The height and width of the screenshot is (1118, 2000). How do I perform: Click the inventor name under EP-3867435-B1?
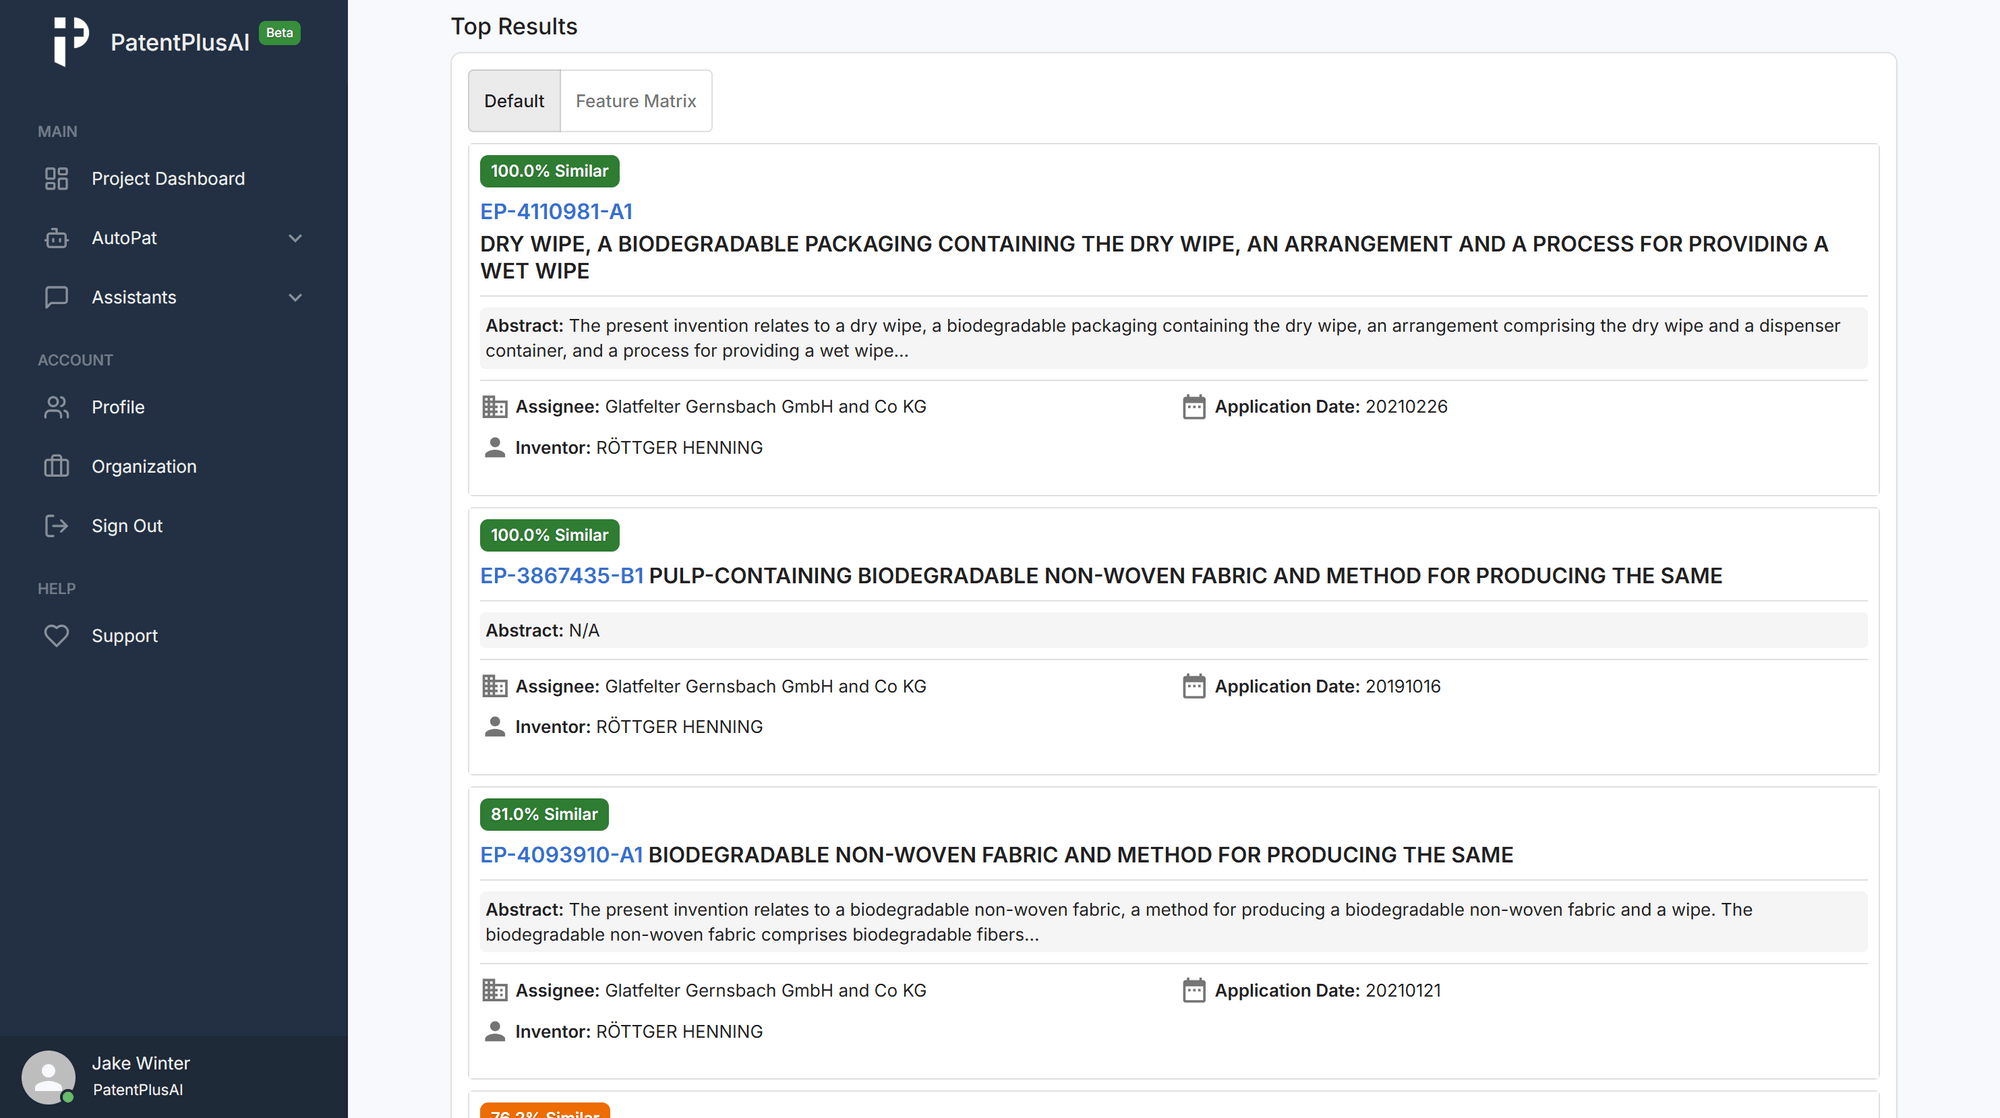(x=679, y=727)
